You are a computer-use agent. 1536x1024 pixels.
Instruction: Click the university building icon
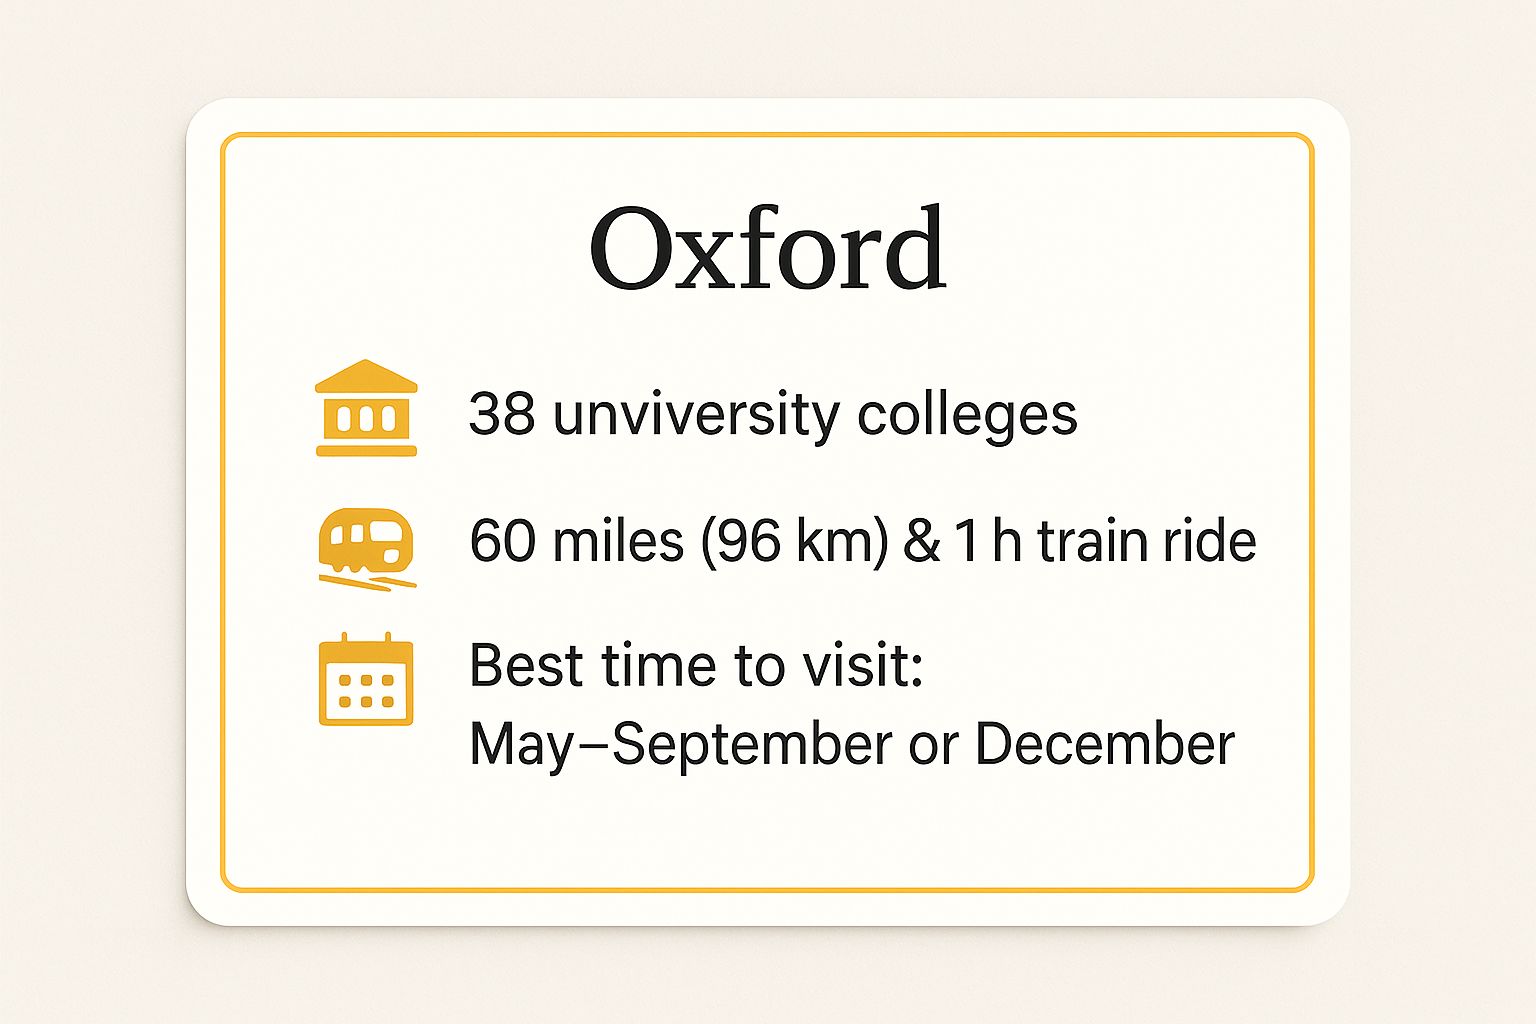point(366,408)
